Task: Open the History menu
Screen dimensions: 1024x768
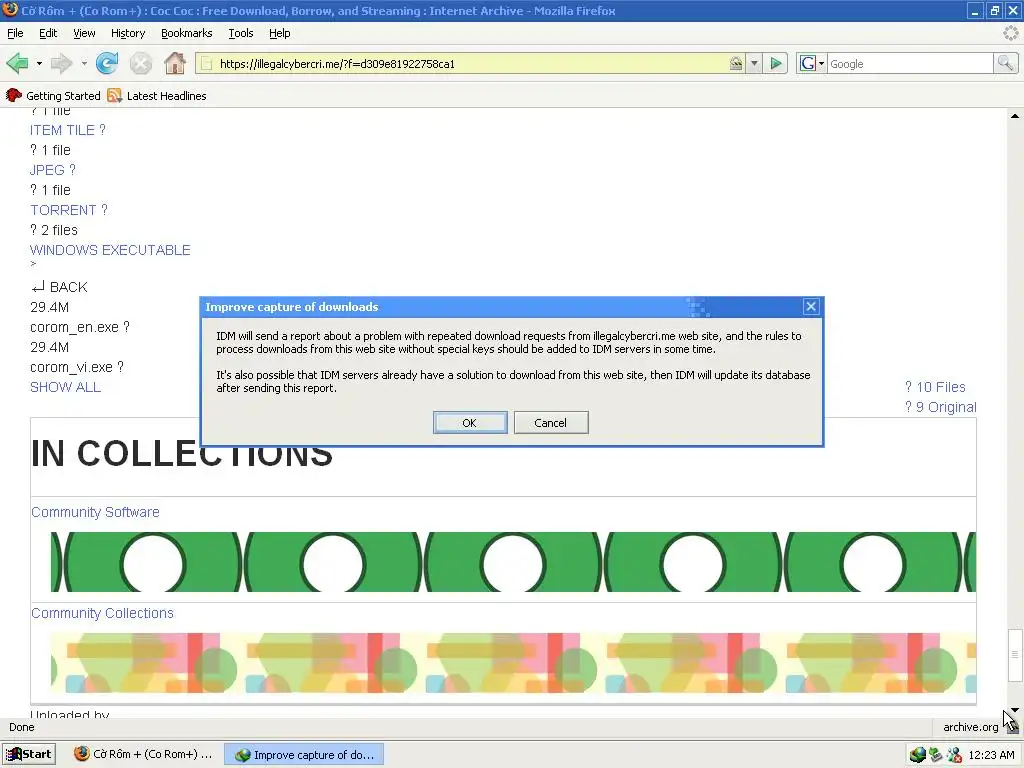Action: pos(128,33)
